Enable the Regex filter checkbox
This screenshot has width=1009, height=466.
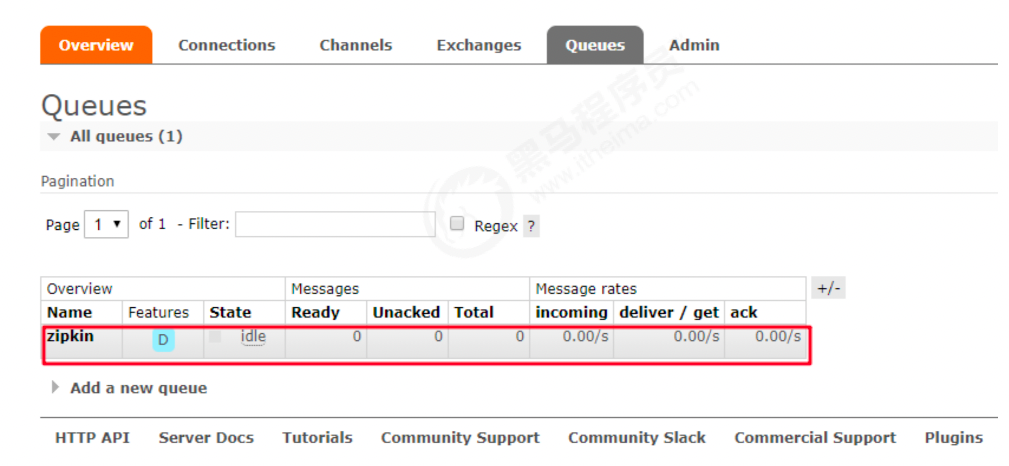coord(457,224)
